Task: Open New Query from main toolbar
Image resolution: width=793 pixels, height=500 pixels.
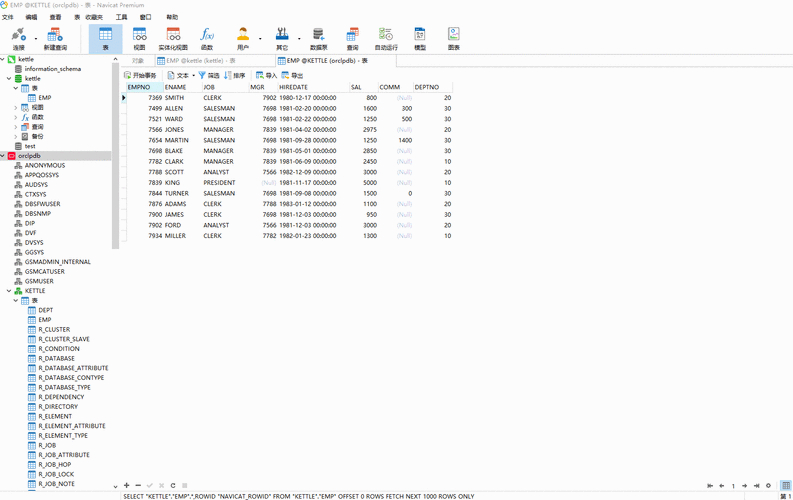Action: [55, 39]
